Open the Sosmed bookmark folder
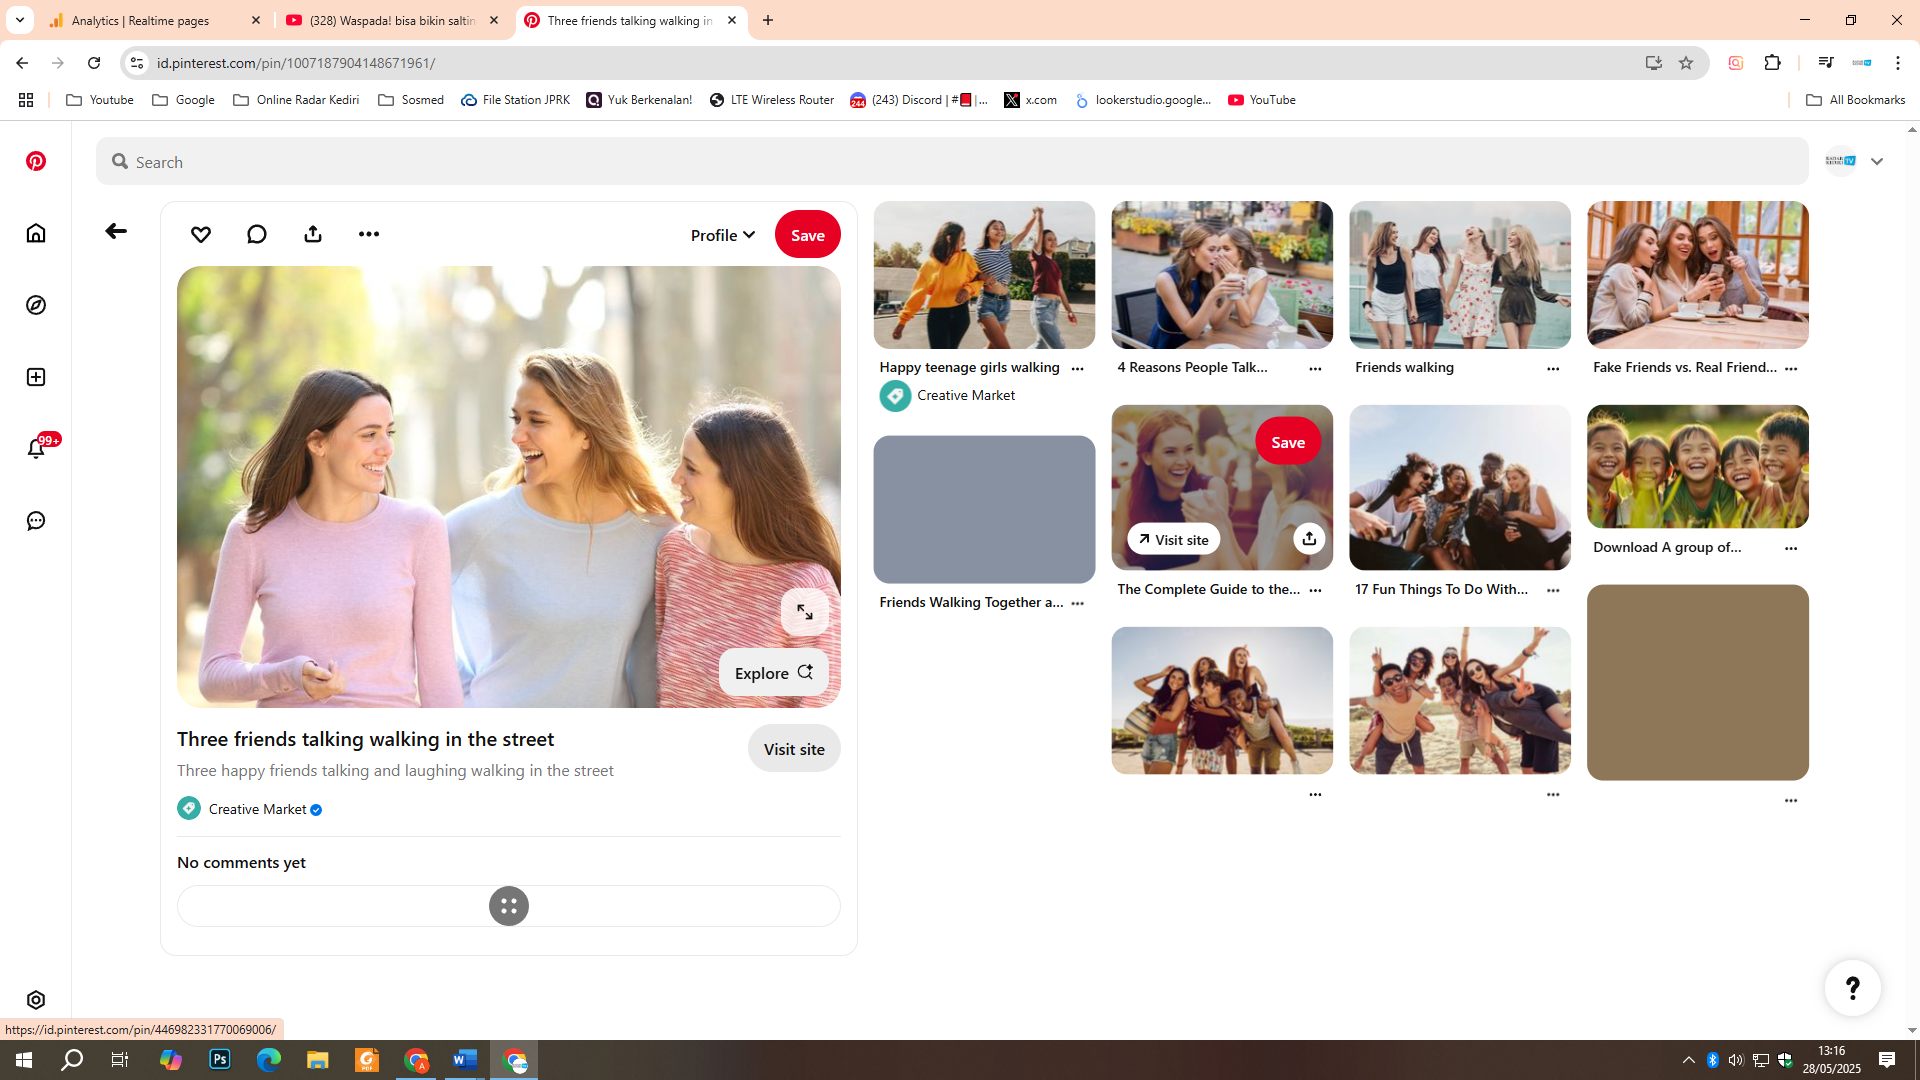This screenshot has width=1920, height=1080. coord(411,100)
